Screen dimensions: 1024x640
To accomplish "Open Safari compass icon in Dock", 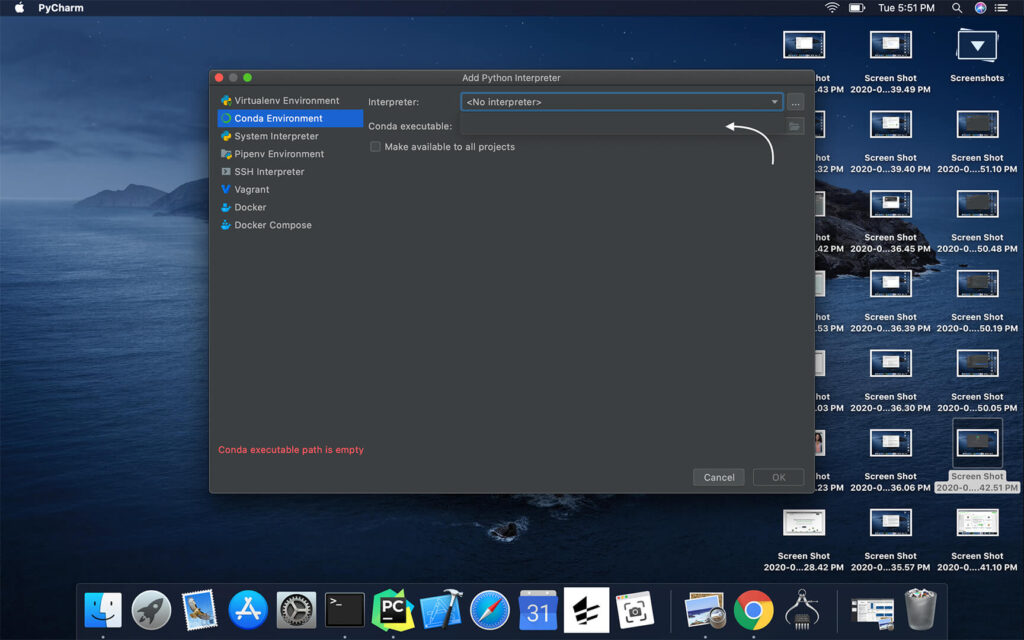I will [x=489, y=611].
